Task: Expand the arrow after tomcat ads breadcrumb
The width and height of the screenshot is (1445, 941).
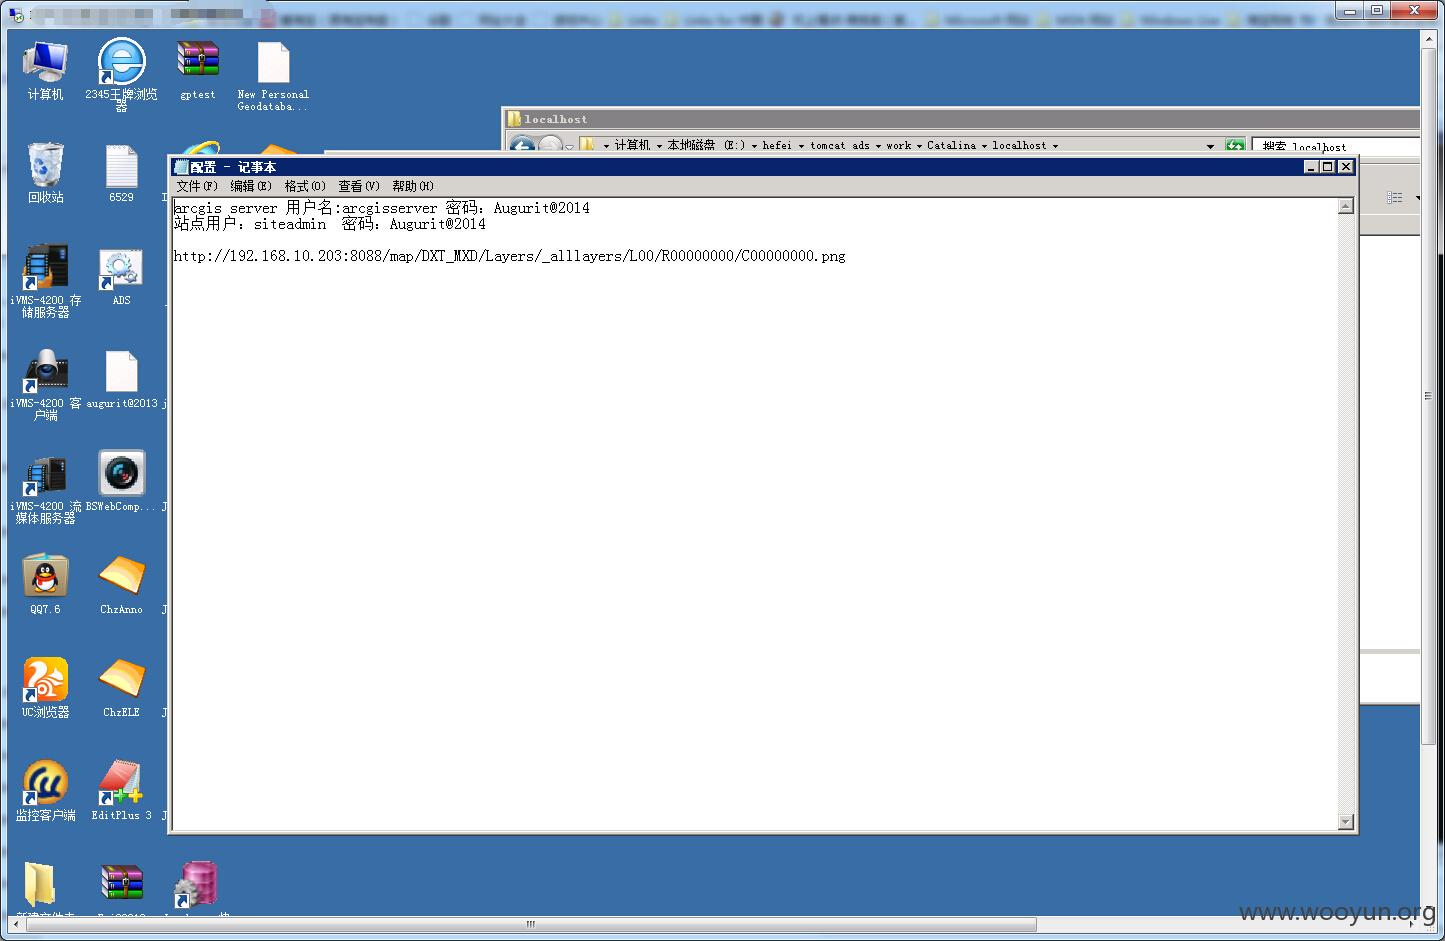Action: coord(878,146)
